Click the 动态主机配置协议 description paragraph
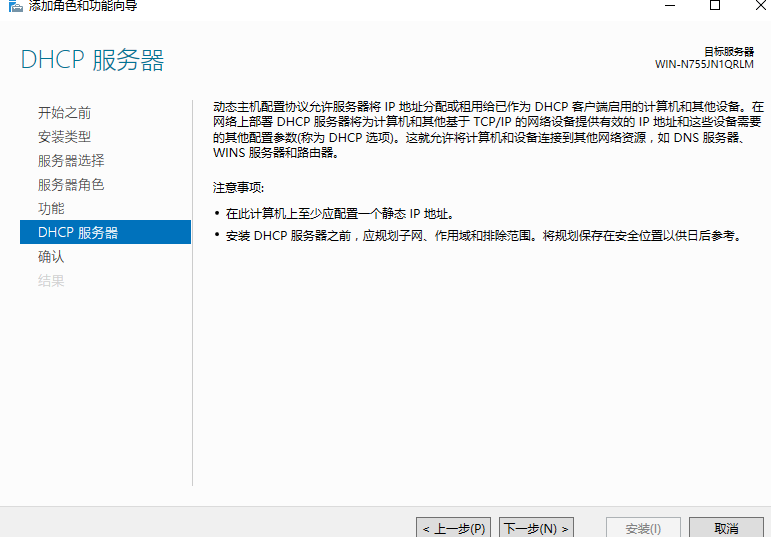771x537 pixels. 488,129
